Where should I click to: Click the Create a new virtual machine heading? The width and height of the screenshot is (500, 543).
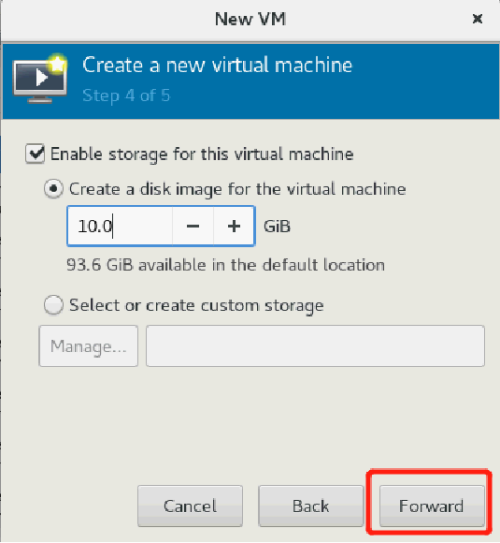click(x=217, y=65)
